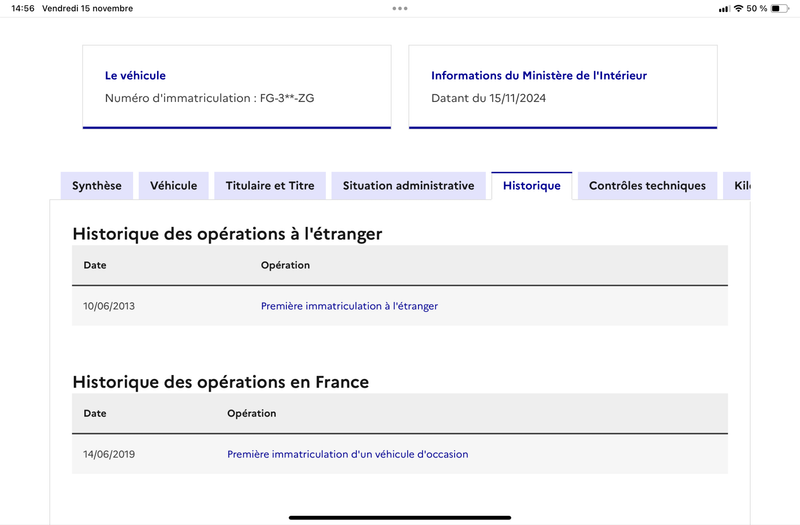Screen dimensions: 800x525
Task: Tap the cellular signal bars icon
Action: pyautogui.click(x=723, y=9)
